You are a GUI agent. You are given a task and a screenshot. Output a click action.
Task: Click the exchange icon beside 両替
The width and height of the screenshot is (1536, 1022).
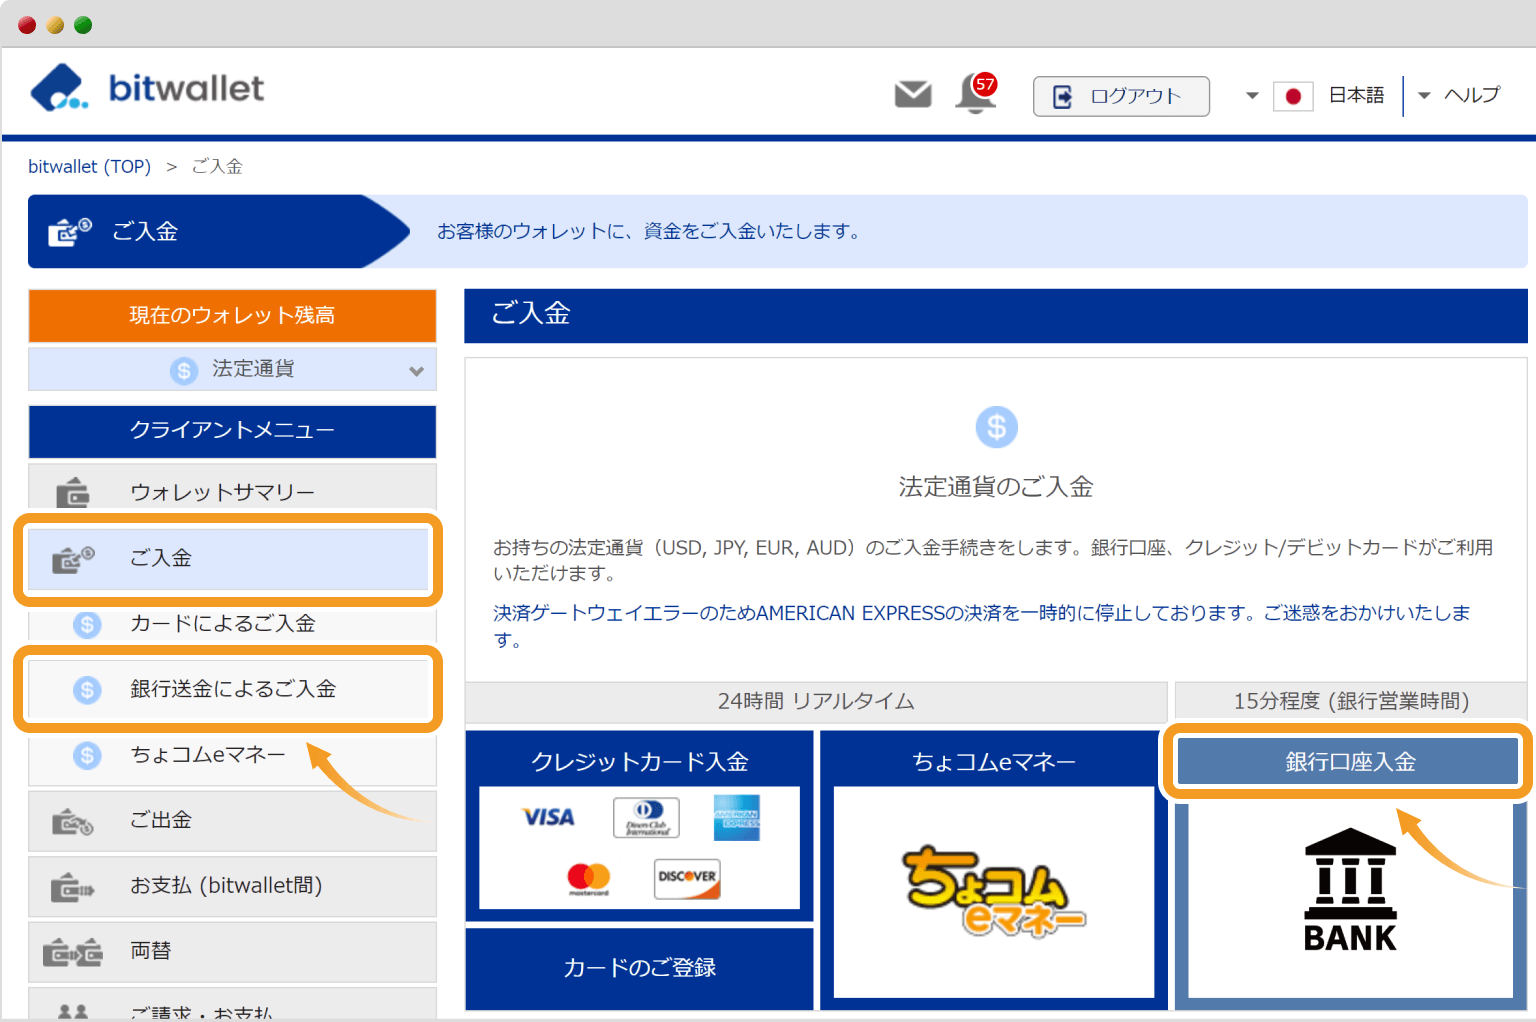73,952
